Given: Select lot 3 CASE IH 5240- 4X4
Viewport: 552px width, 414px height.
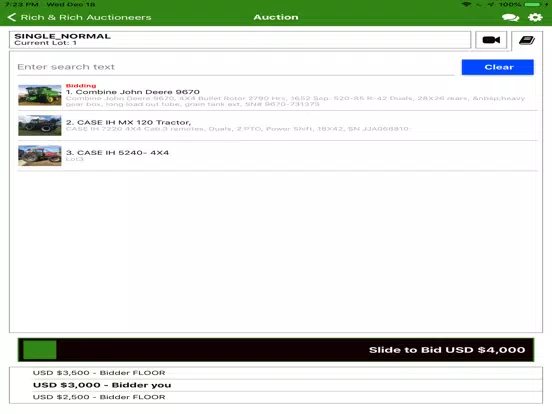Looking at the screenshot, I should [278, 156].
